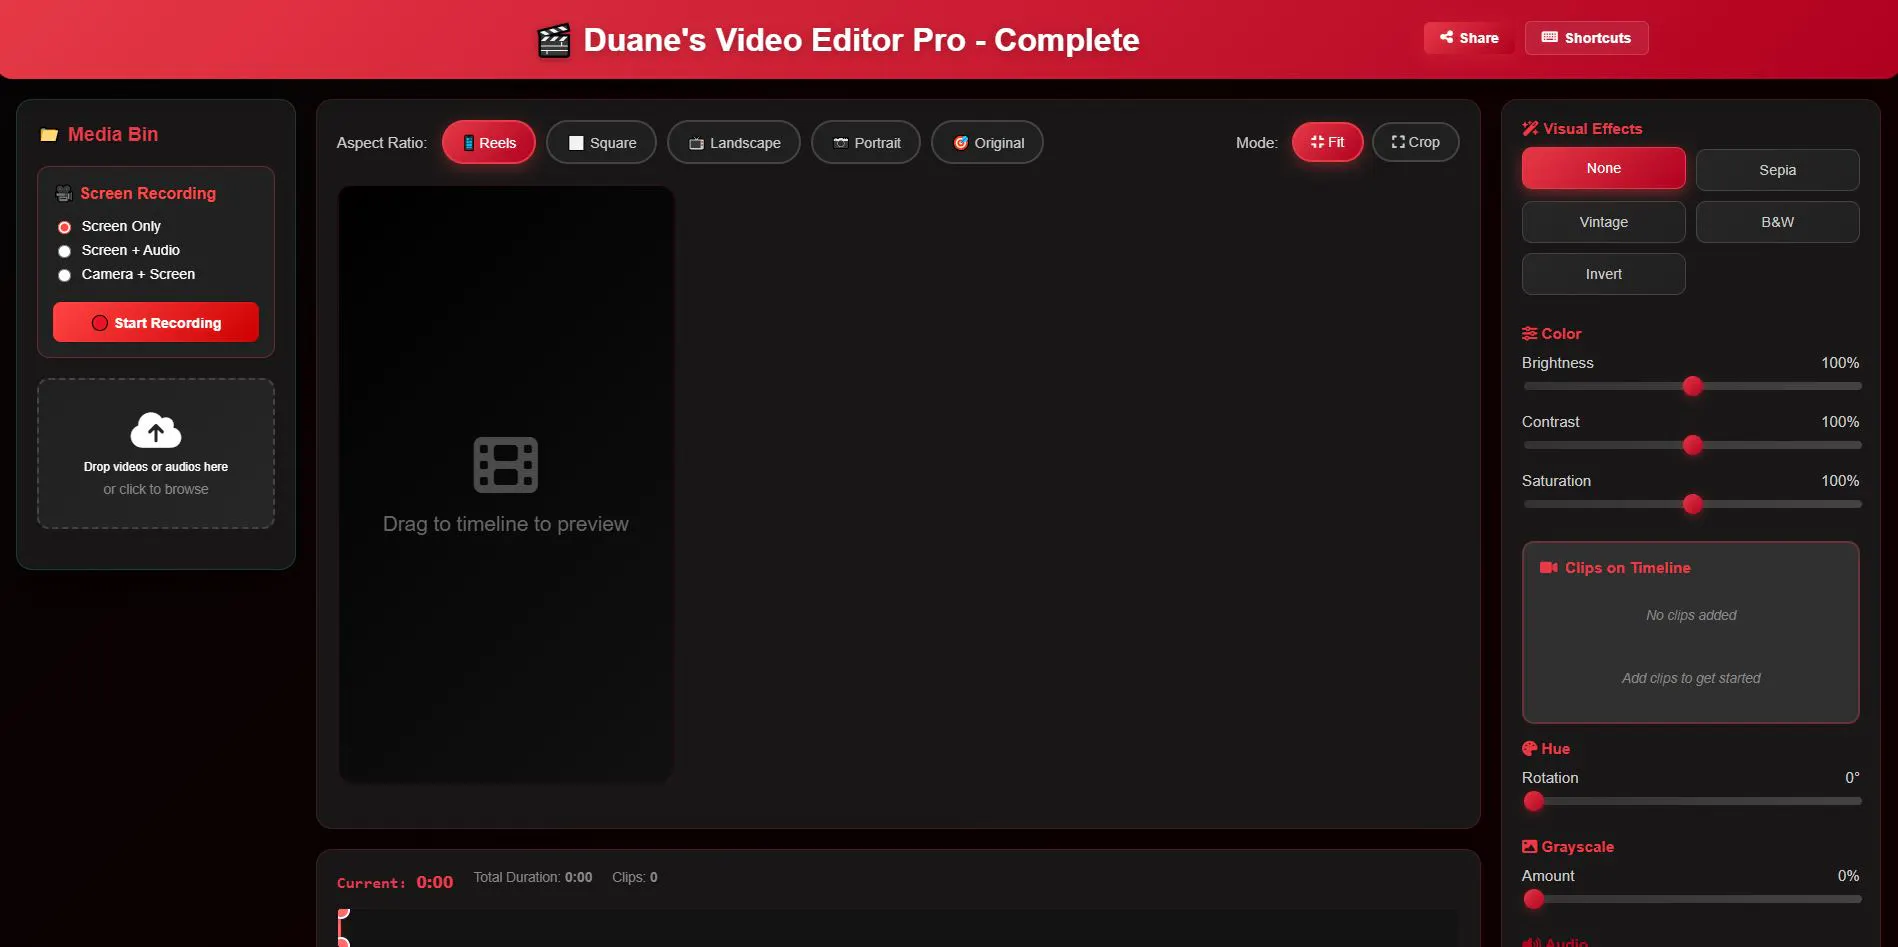The image size is (1898, 947).
Task: Click the Contrast slider handle
Action: point(1692,445)
